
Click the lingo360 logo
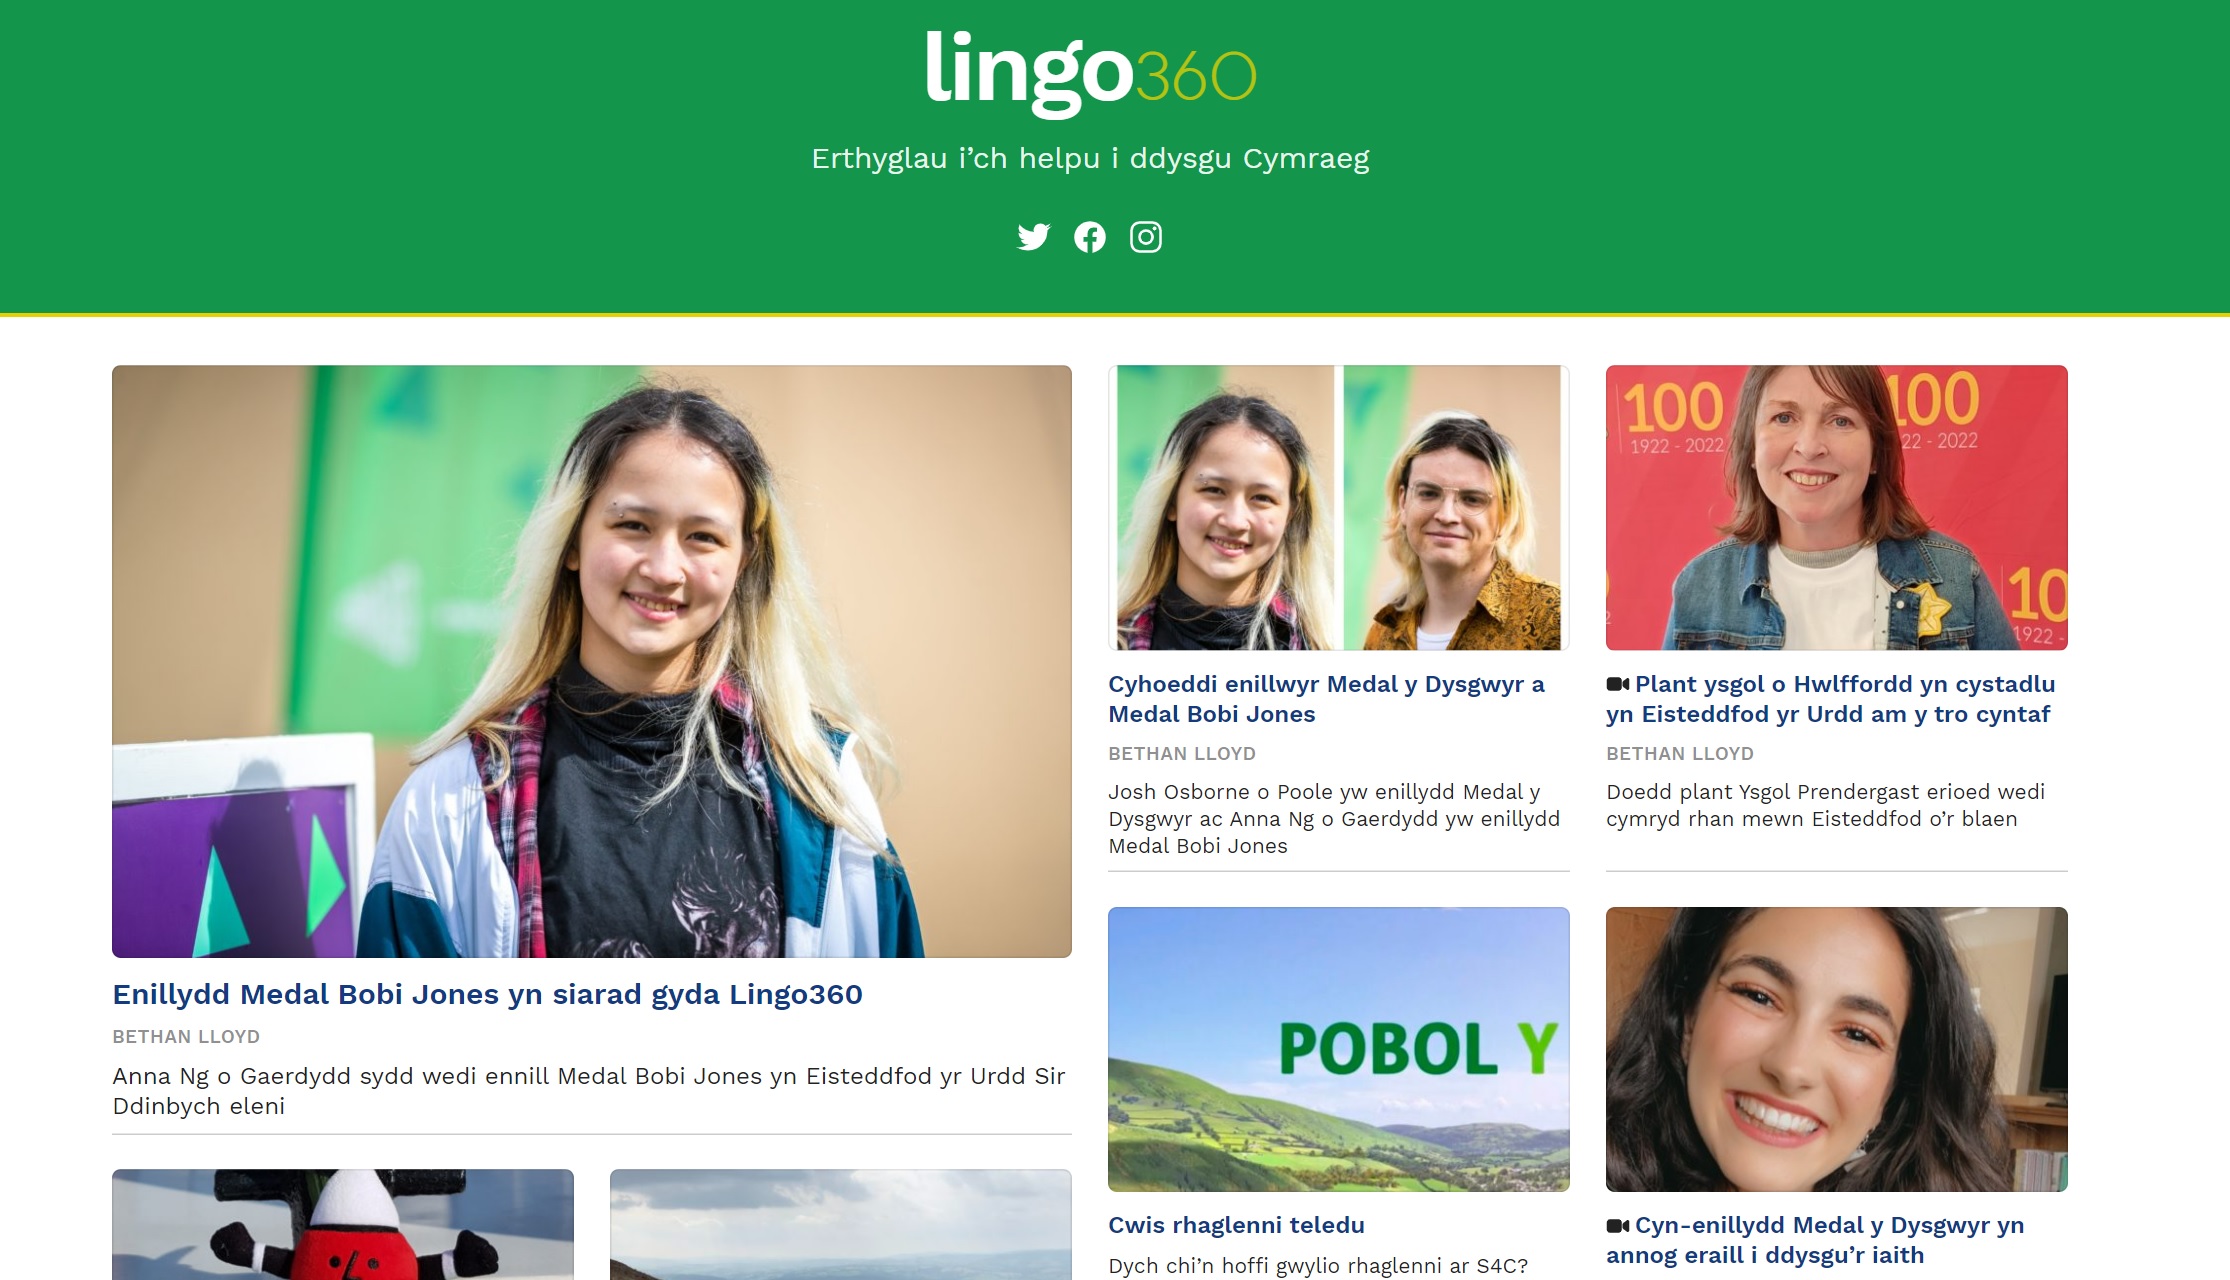coord(1090,73)
